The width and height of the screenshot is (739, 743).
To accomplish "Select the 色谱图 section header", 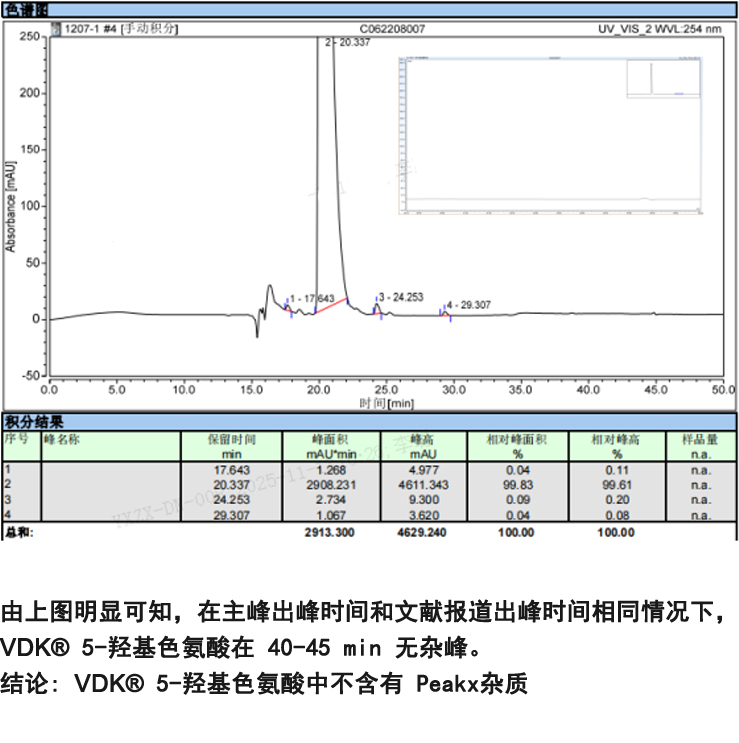I will [27, 10].
